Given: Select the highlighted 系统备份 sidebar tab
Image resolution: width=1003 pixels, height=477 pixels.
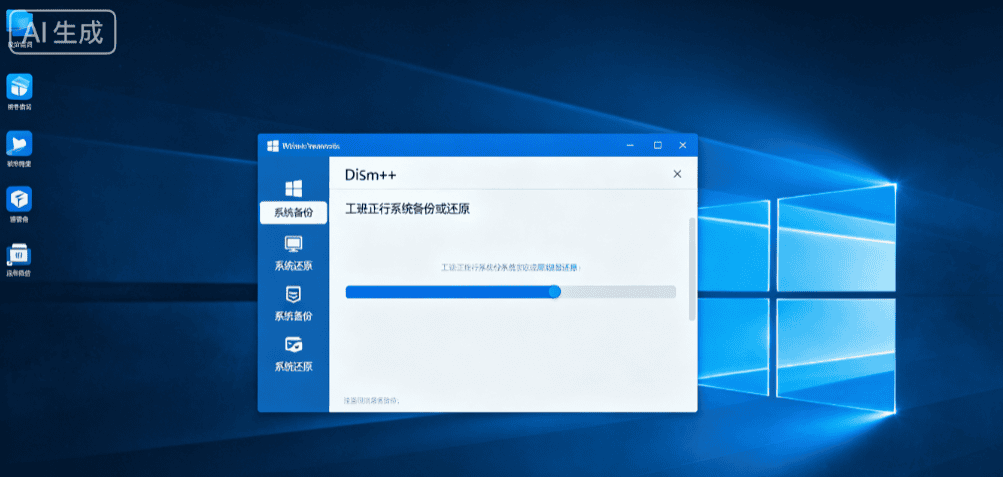Looking at the screenshot, I should tap(294, 213).
